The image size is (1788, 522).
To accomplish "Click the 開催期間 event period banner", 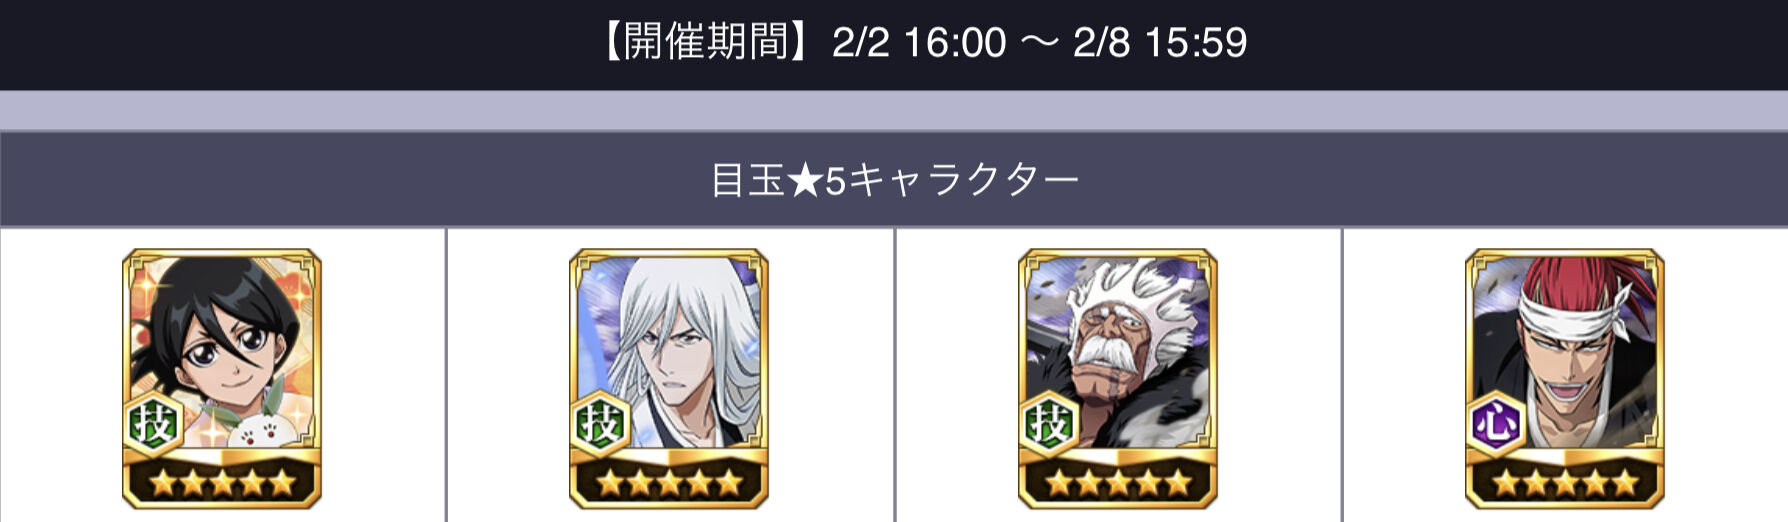I will tap(894, 44).
